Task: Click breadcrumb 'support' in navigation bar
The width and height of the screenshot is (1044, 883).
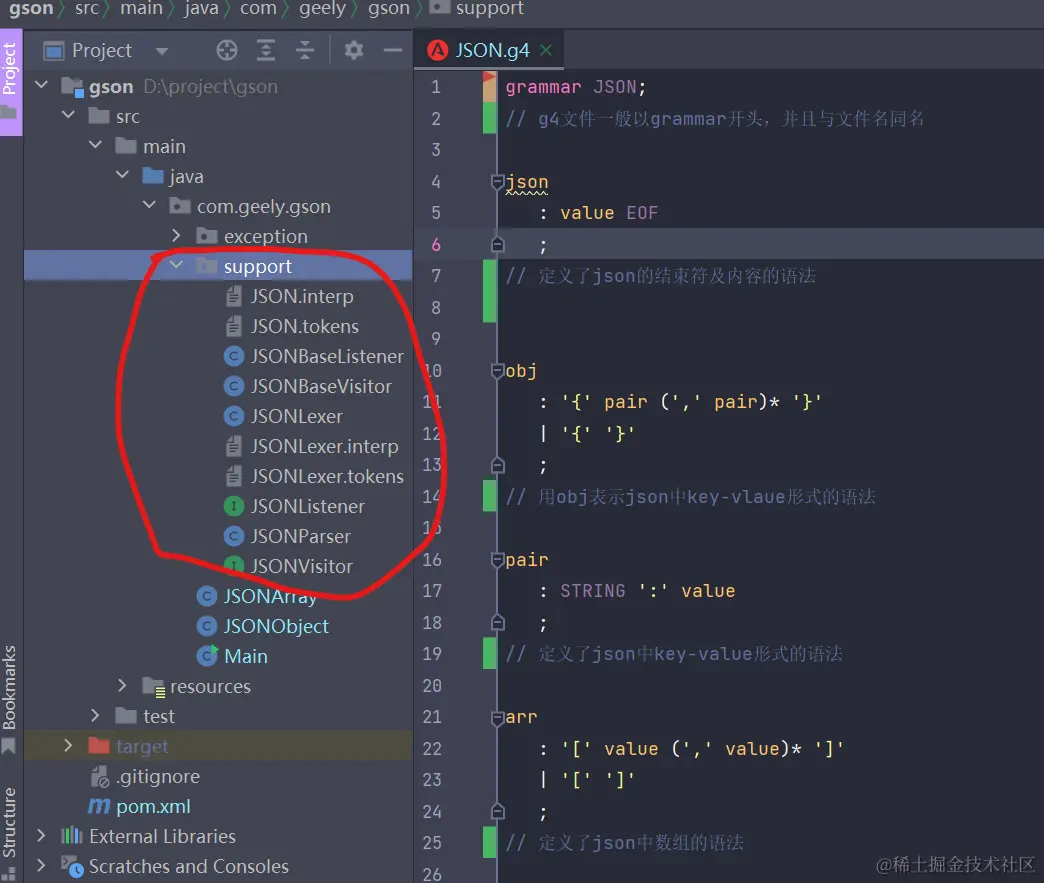Action: 489,8
